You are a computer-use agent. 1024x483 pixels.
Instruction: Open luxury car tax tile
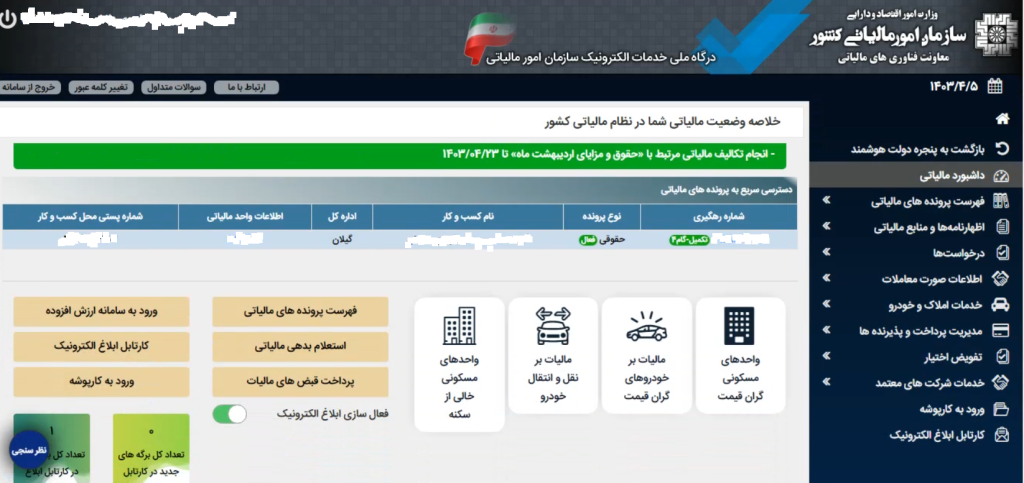646,354
